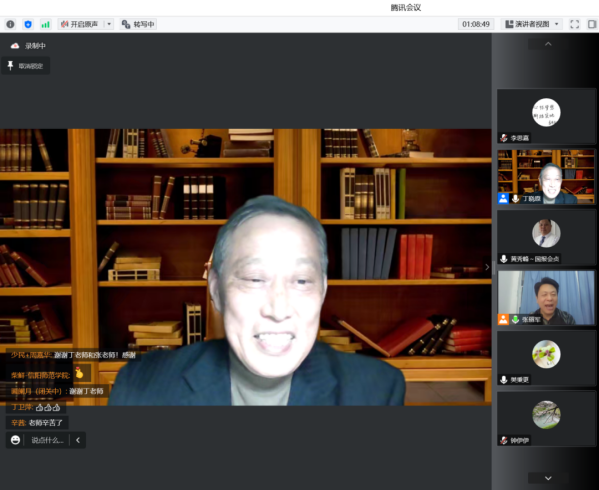599x490 pixels.
Task: Open the dropdown arrow beside 开启原声
Action: pos(109,24)
